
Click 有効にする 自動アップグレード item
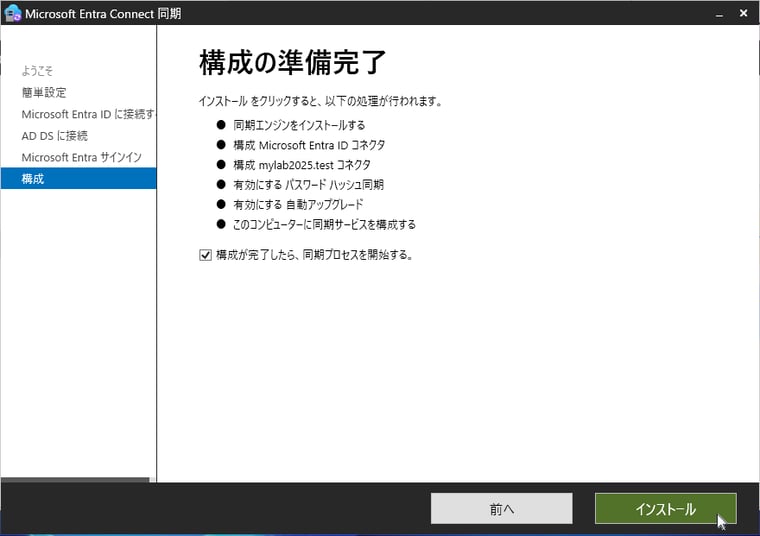tap(298, 205)
